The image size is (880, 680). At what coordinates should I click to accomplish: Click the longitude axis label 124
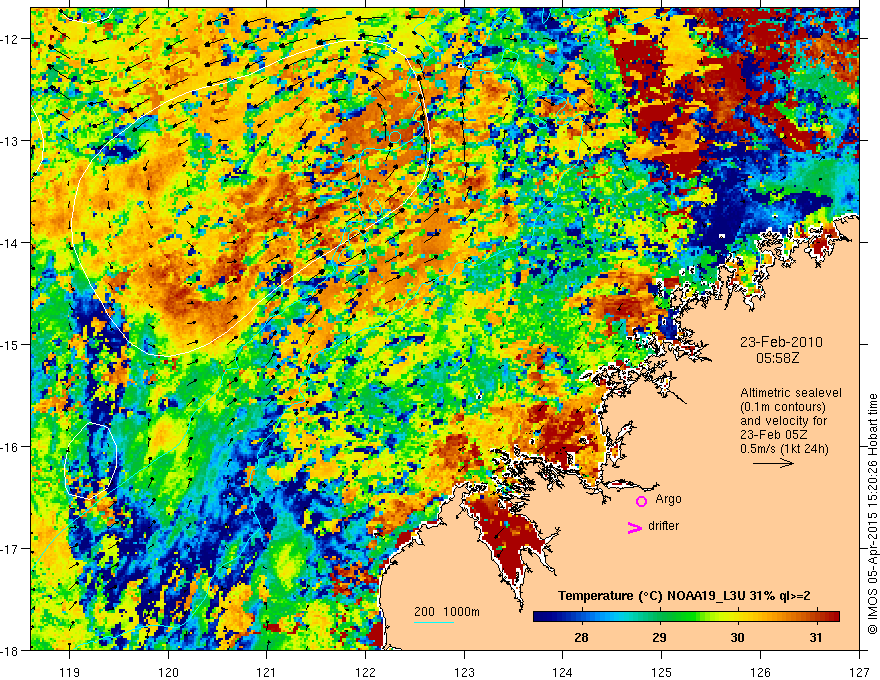[x=563, y=672]
